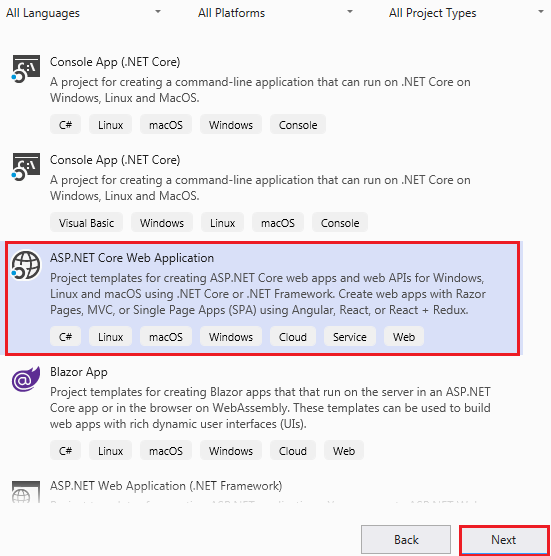This screenshot has height=556, width=551.
Task: Click the Next button
Action: (x=504, y=540)
